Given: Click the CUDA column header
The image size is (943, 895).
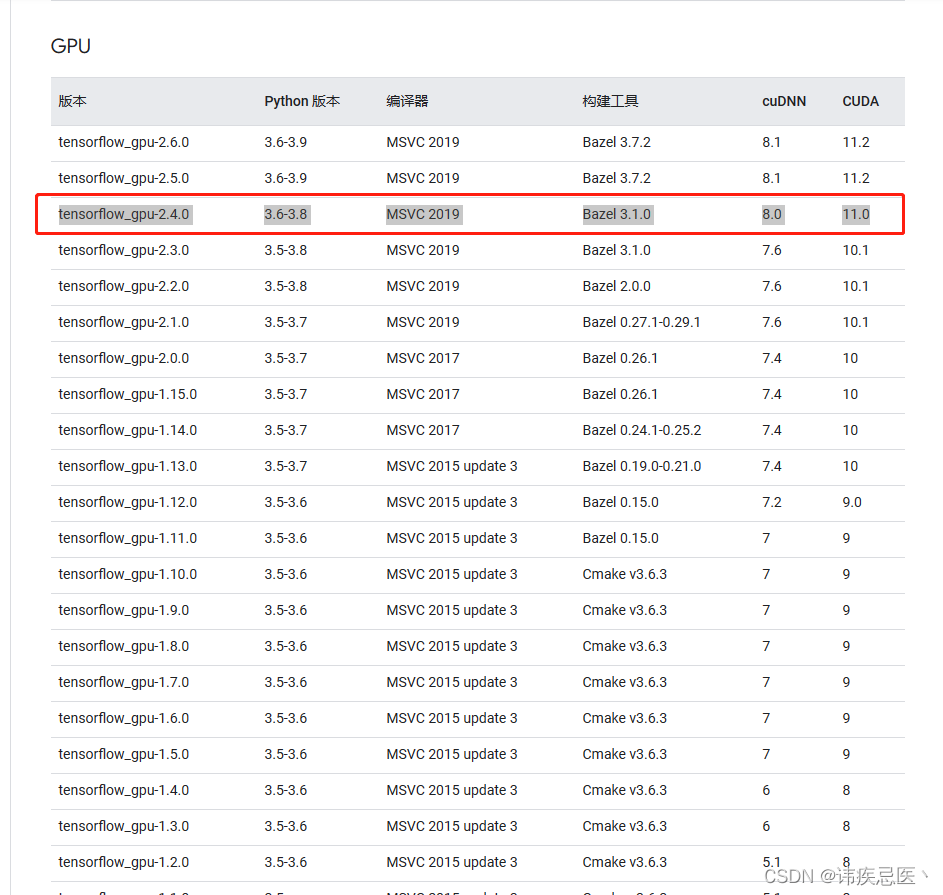Looking at the screenshot, I should (x=861, y=101).
